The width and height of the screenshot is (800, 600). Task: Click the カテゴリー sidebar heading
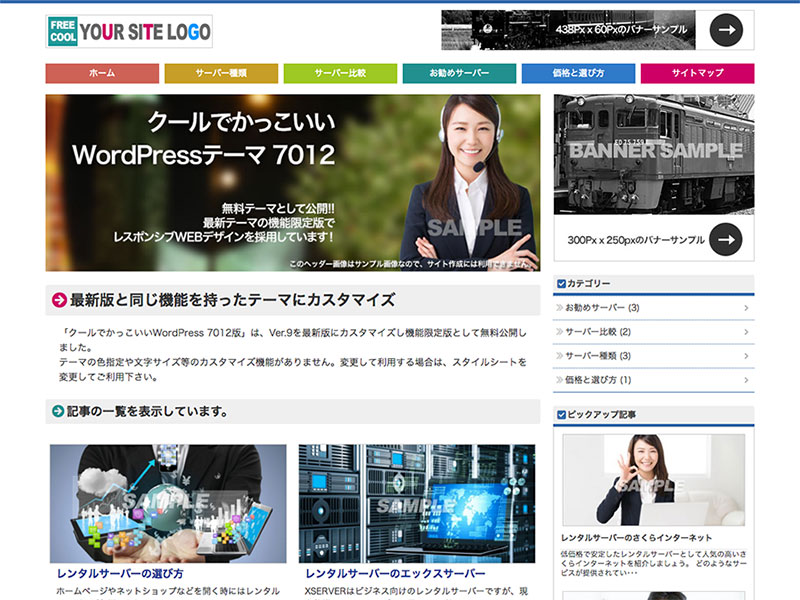(x=589, y=284)
